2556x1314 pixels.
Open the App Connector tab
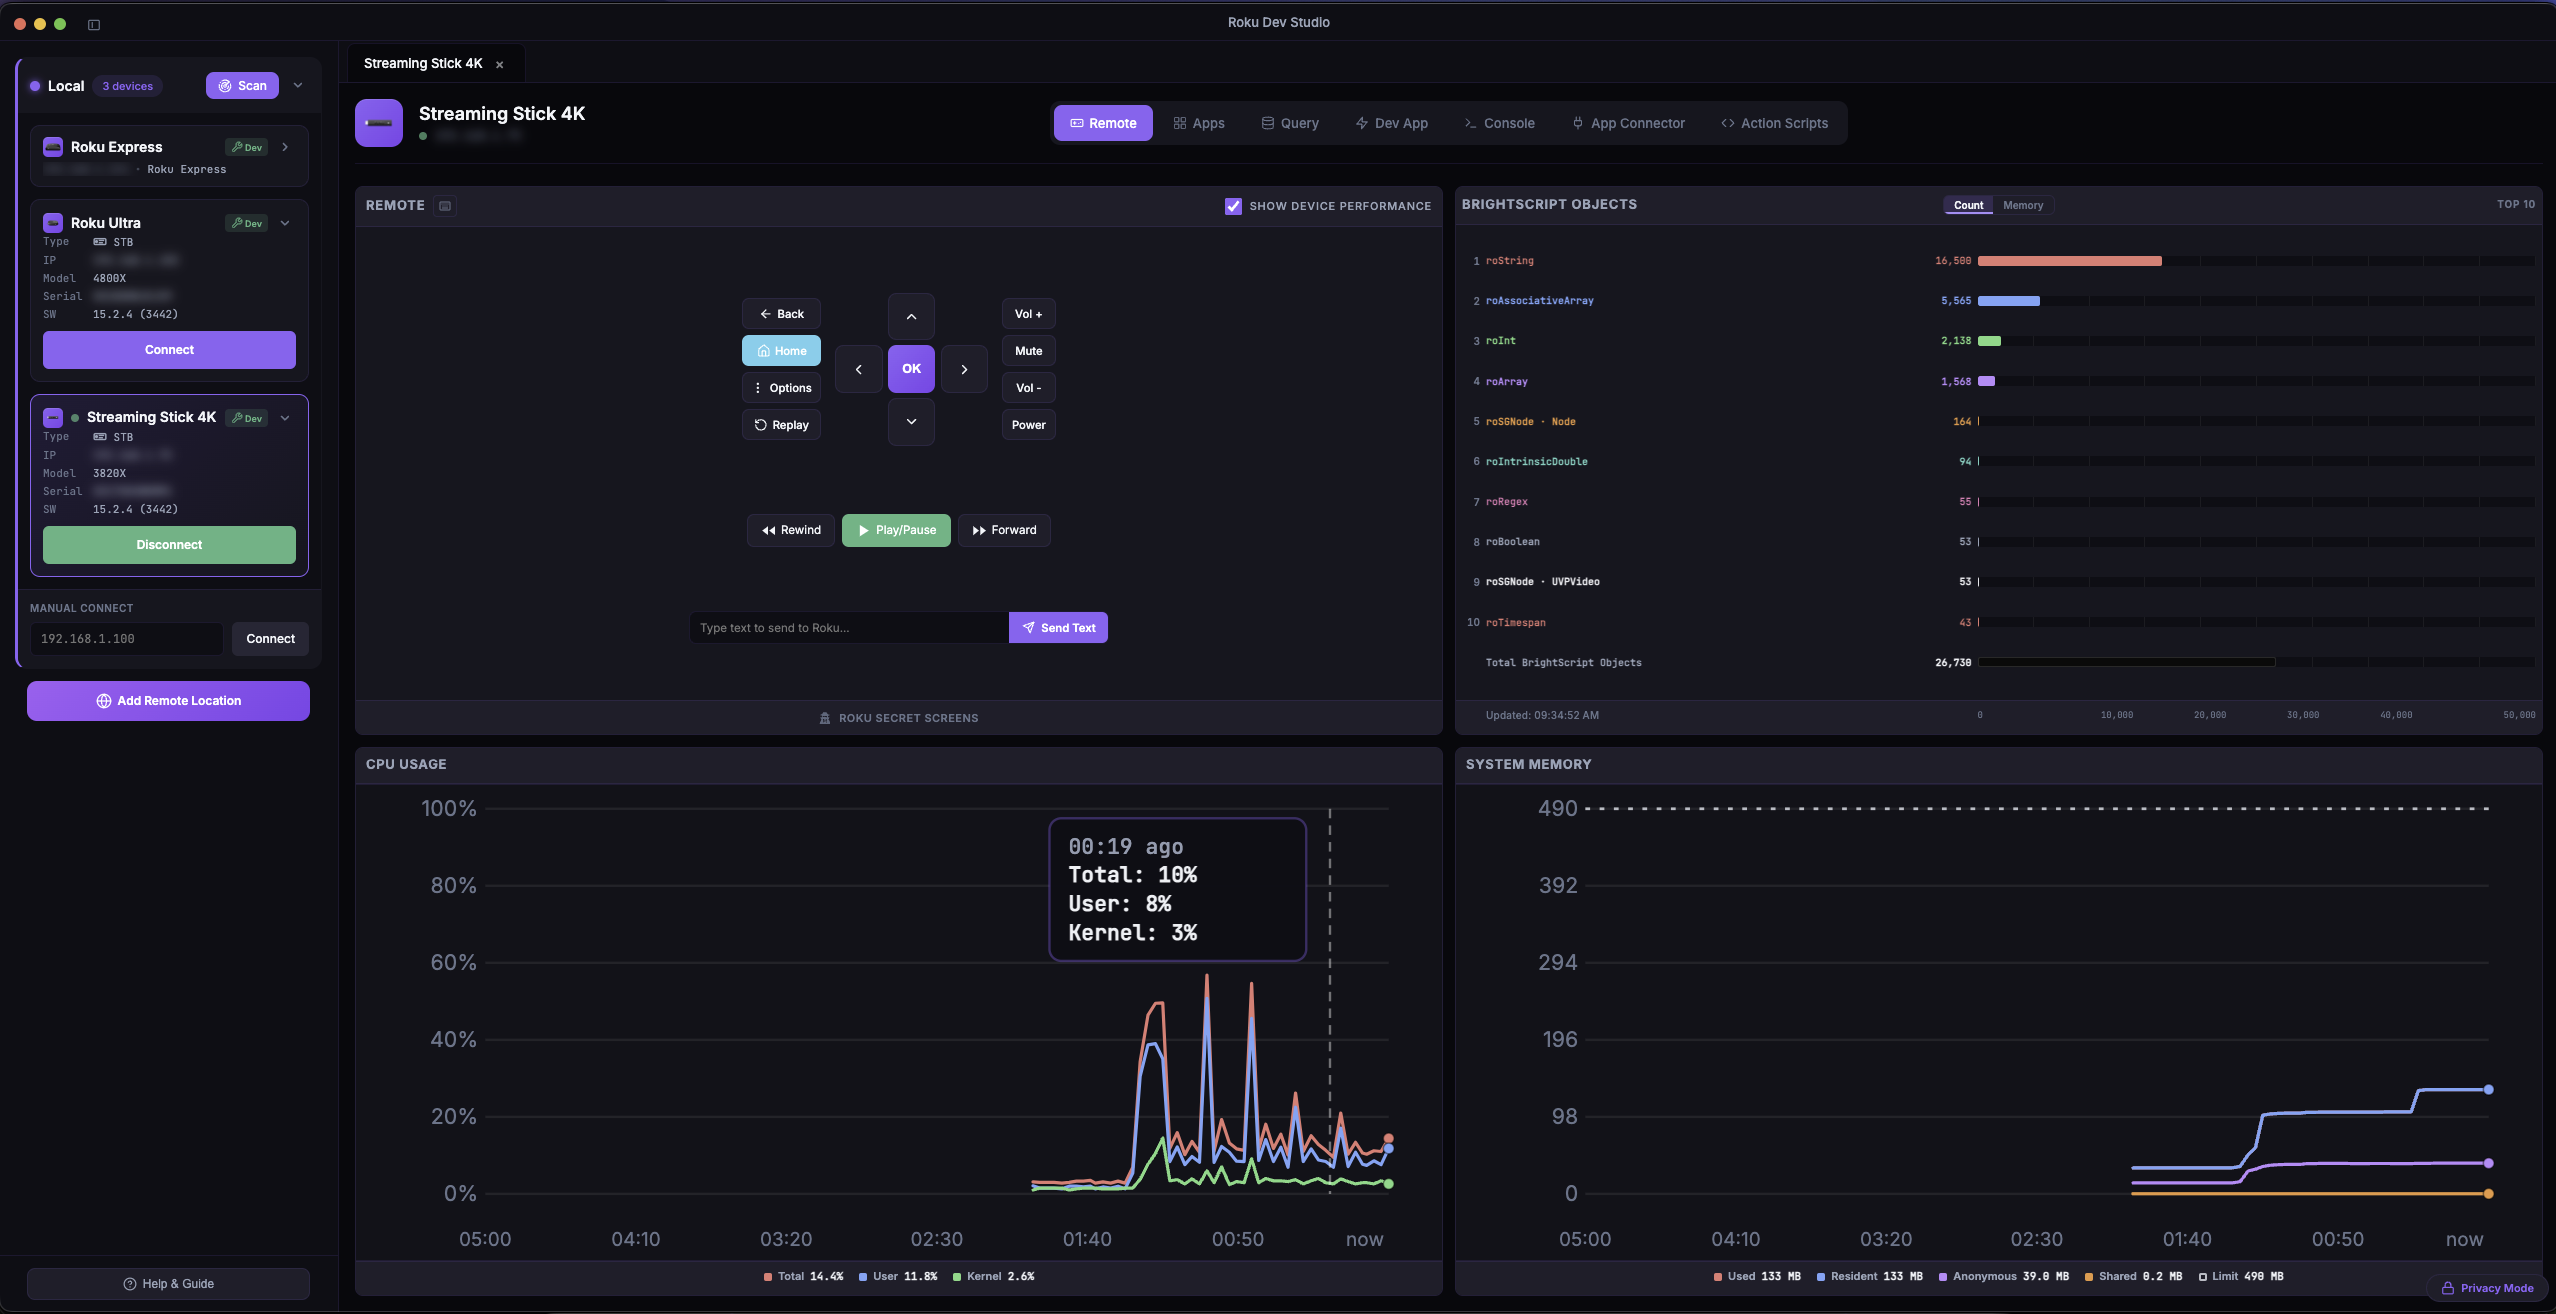[x=1628, y=123]
